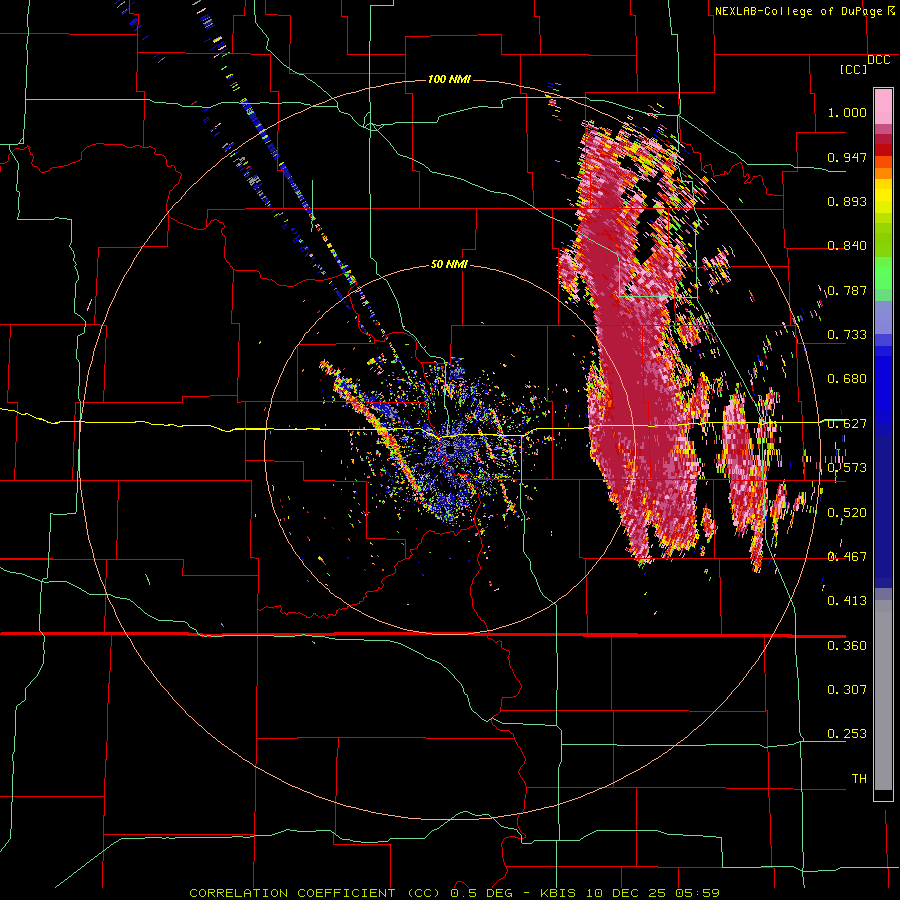Image resolution: width=900 pixels, height=900 pixels.
Task: Select the 0.893 legend value
Action: coord(847,201)
